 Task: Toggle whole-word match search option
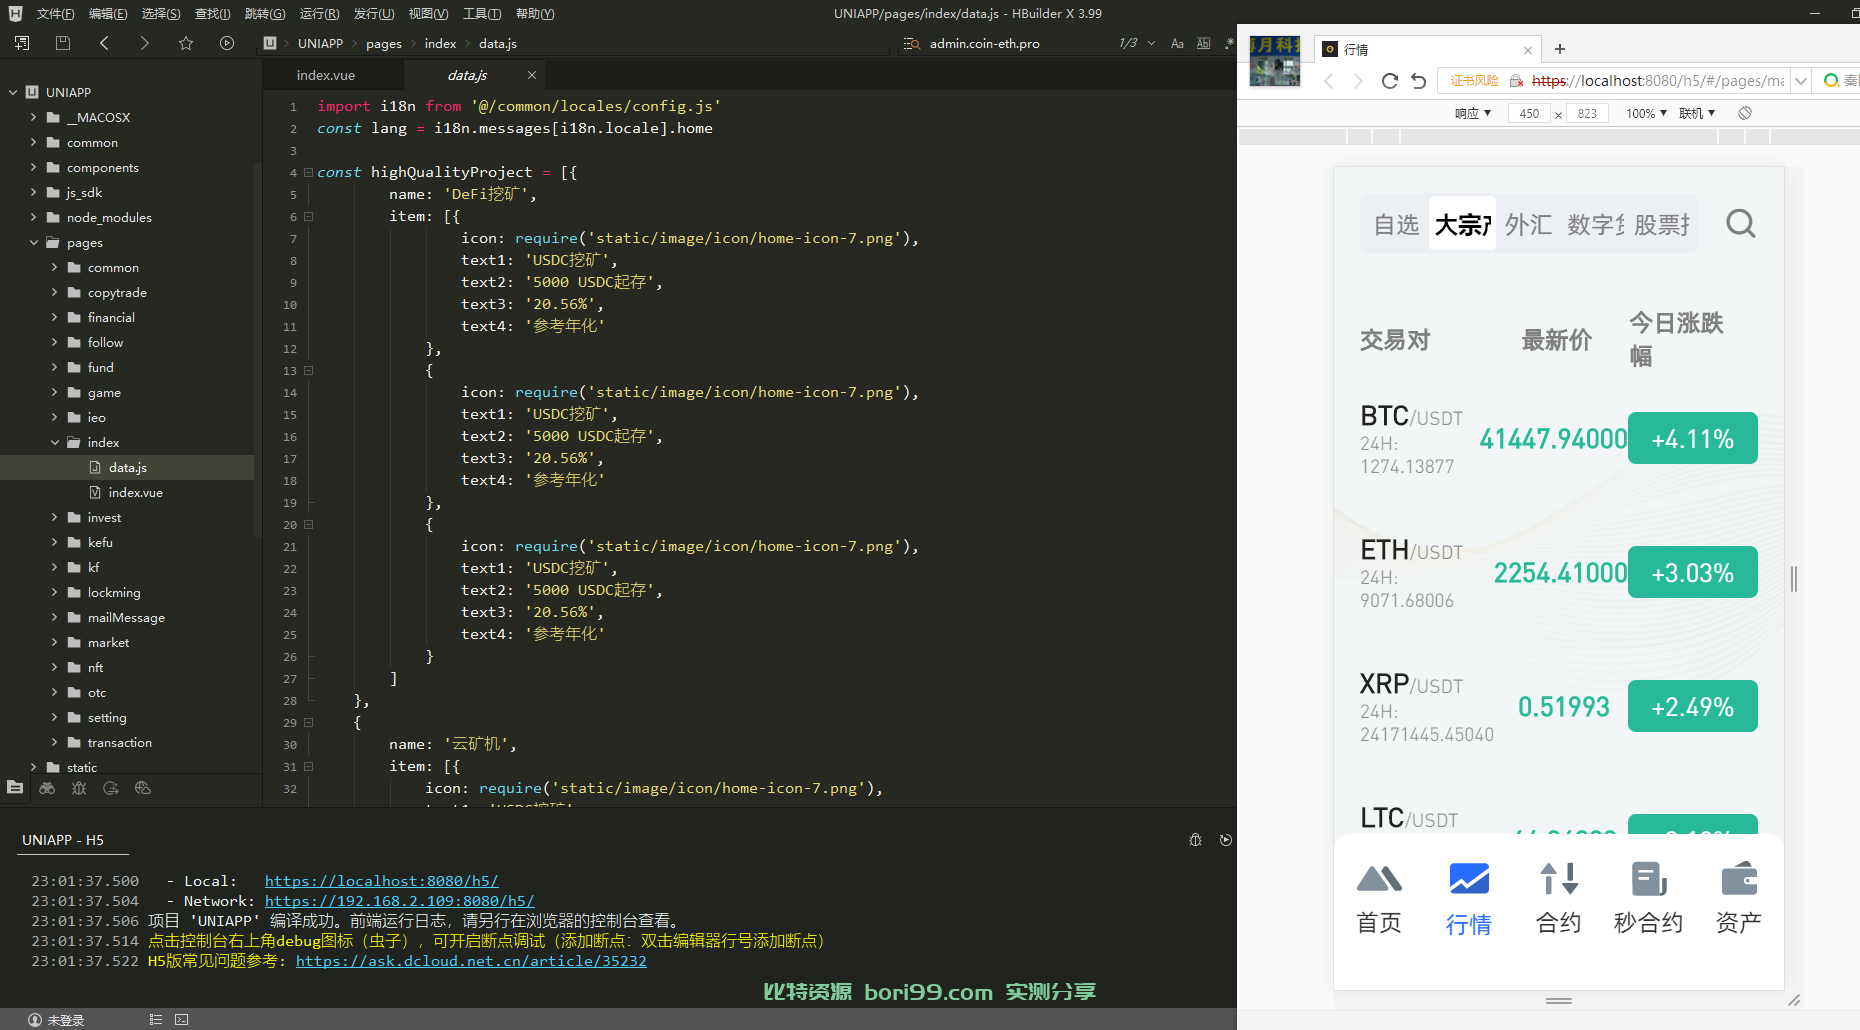coord(1204,43)
